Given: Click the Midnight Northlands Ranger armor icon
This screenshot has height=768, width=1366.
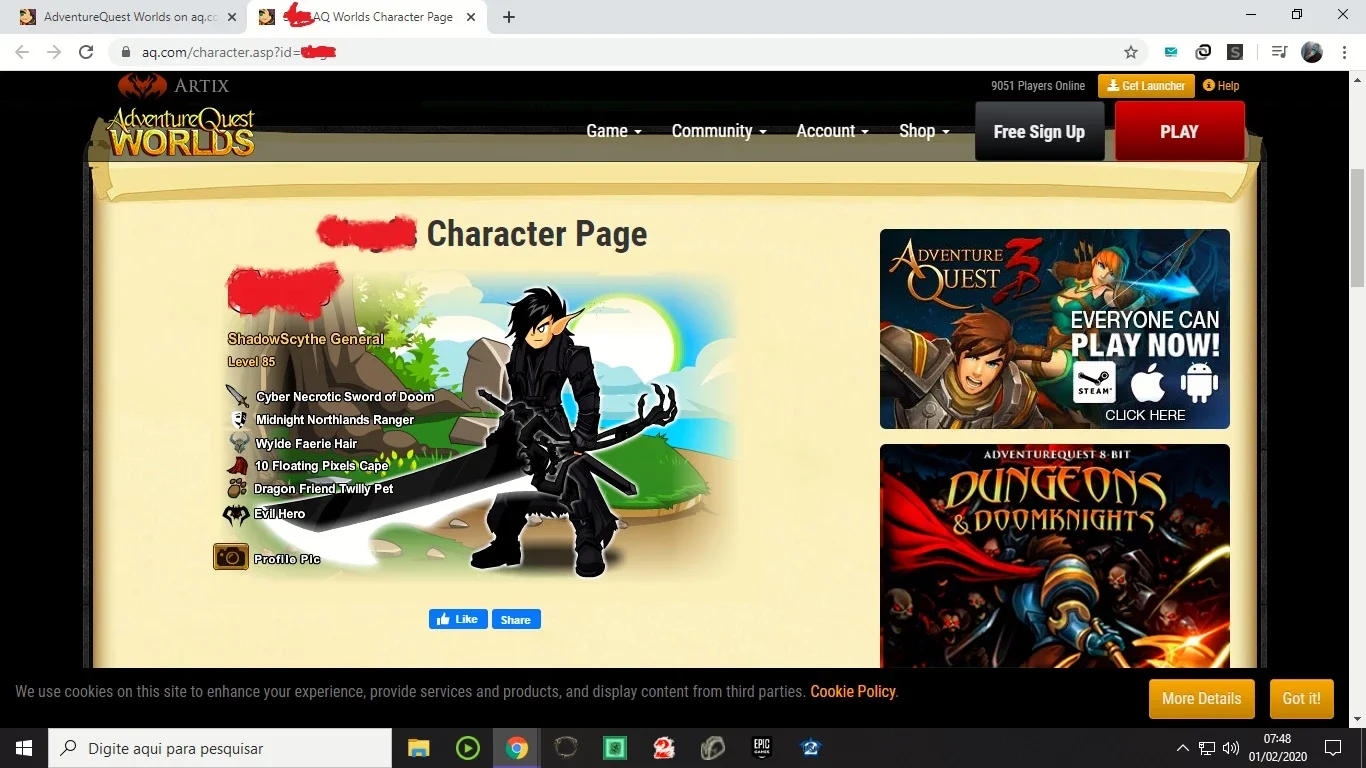Looking at the screenshot, I should [238, 420].
